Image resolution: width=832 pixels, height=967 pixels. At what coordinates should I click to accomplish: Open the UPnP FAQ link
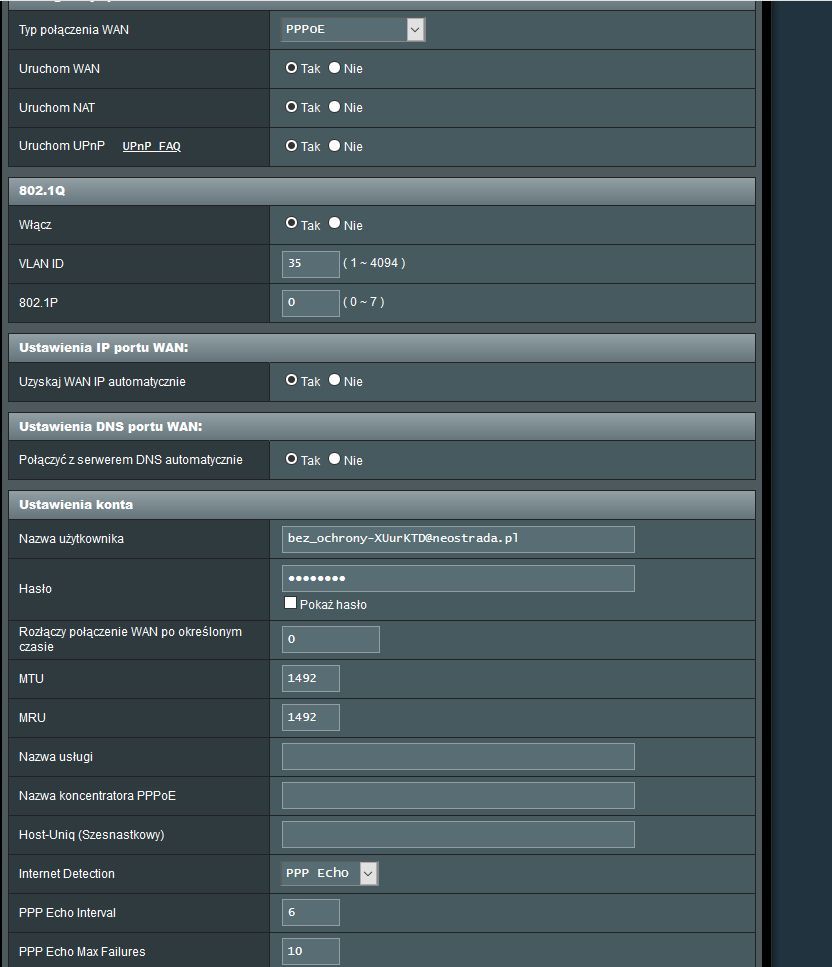[x=151, y=146]
